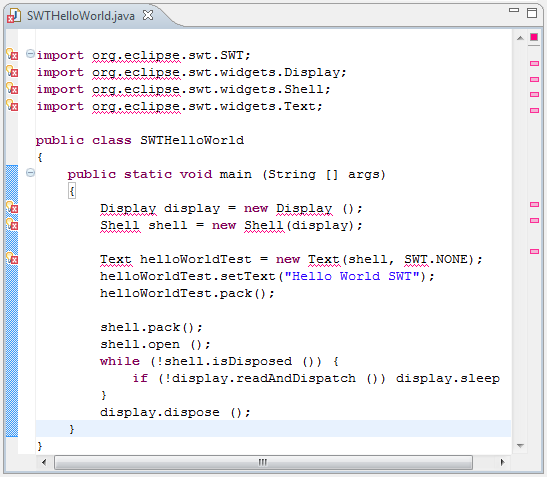Click the quick-fix icon beside the widgets.Text import
Image resolution: width=547 pixels, height=477 pixels.
(x=12, y=105)
